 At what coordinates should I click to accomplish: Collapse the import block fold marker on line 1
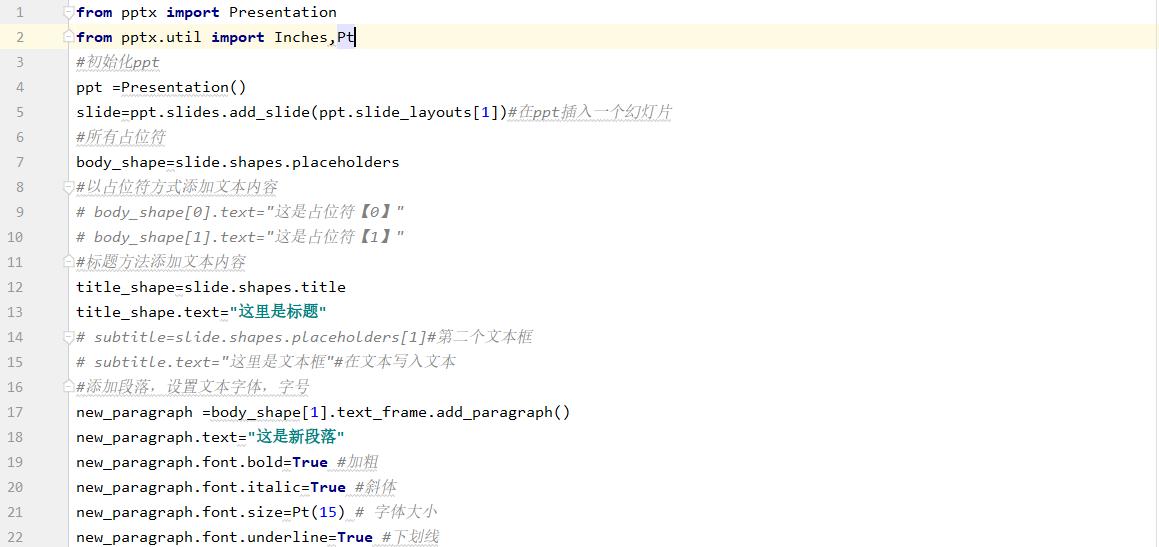69,13
